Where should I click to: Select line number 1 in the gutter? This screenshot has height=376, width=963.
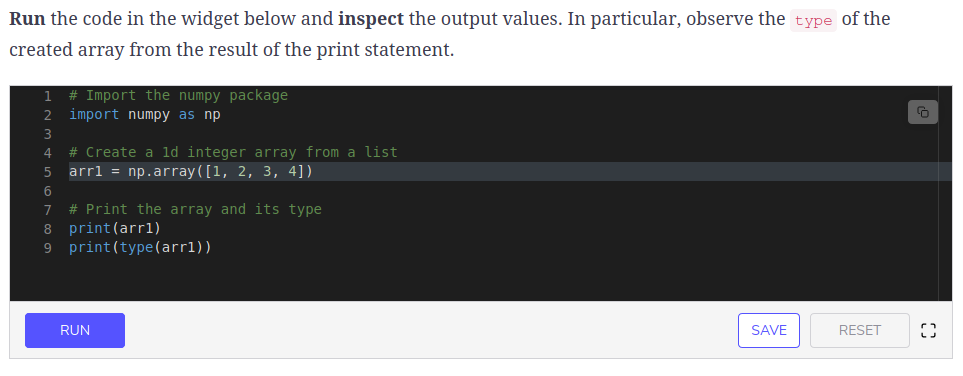click(x=47, y=96)
